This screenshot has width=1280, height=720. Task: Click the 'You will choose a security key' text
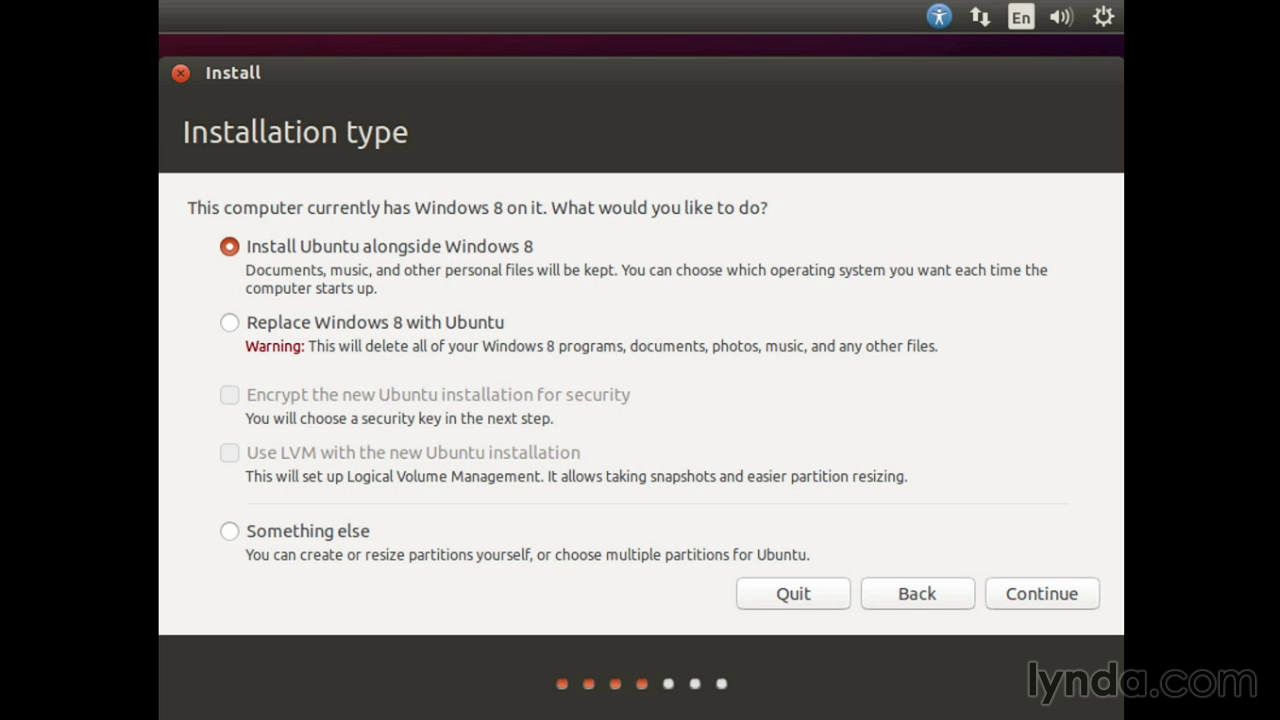(399, 419)
